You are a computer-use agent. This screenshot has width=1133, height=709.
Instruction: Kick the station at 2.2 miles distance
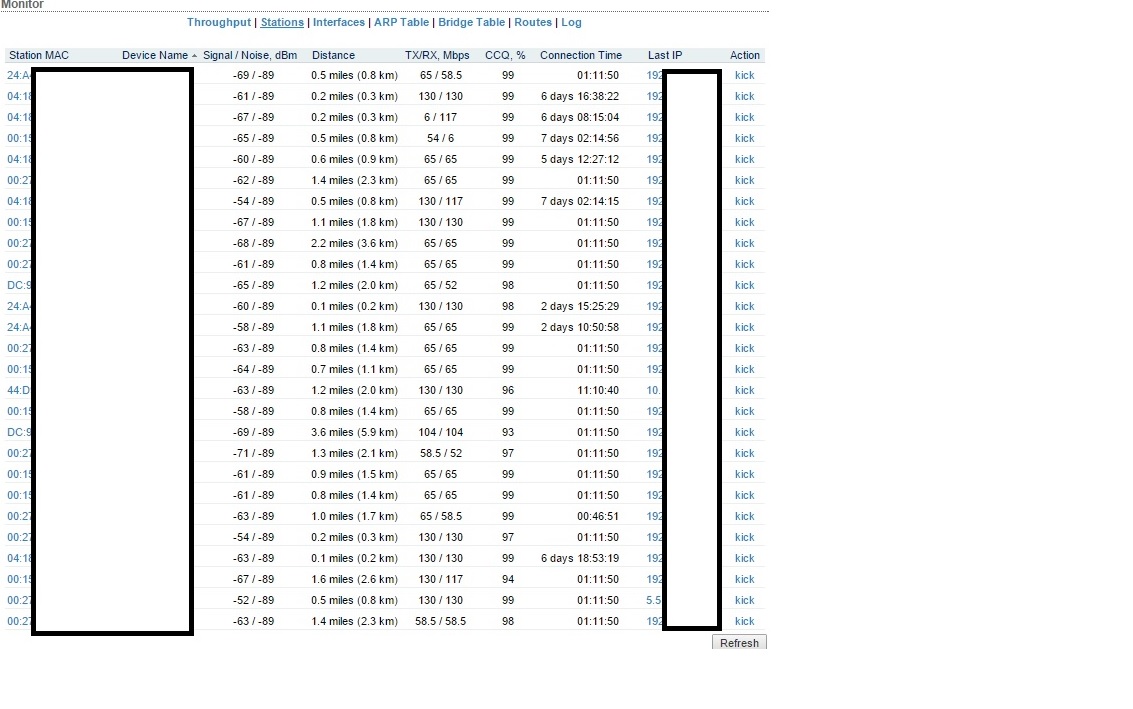coord(744,244)
